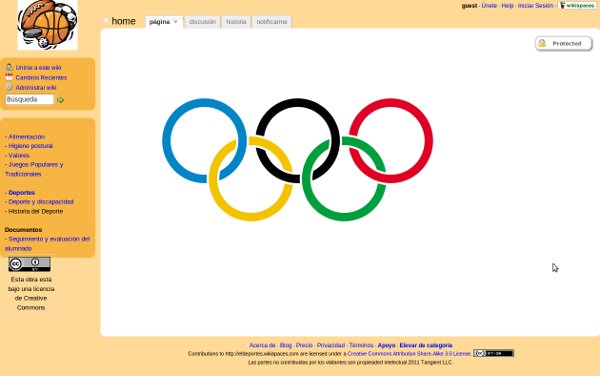Image resolution: width=600 pixels, height=376 pixels.
Task: Click the Protected padlock icon
Action: coord(542,43)
